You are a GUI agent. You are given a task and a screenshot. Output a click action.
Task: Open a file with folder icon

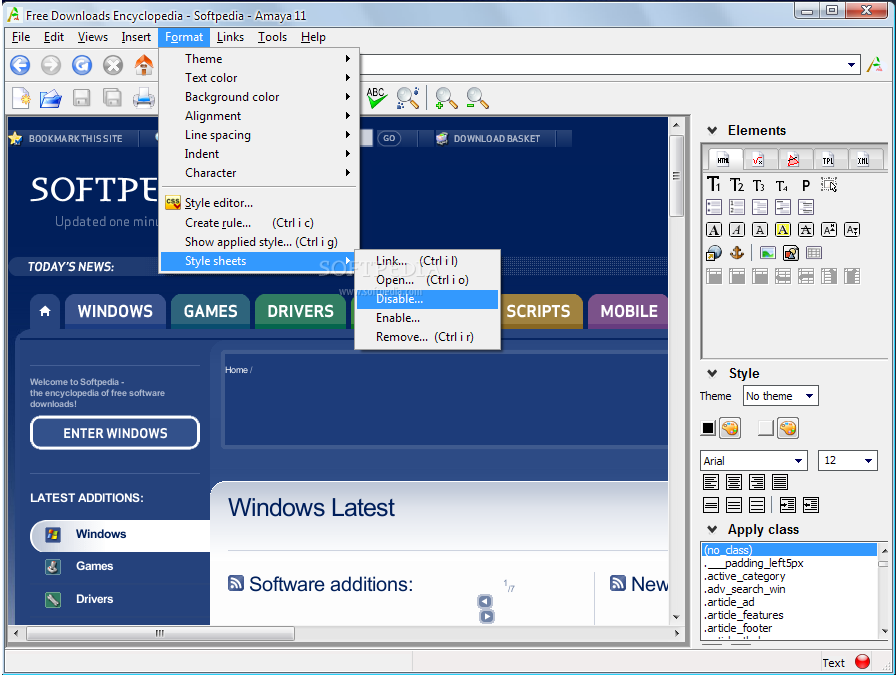point(51,98)
